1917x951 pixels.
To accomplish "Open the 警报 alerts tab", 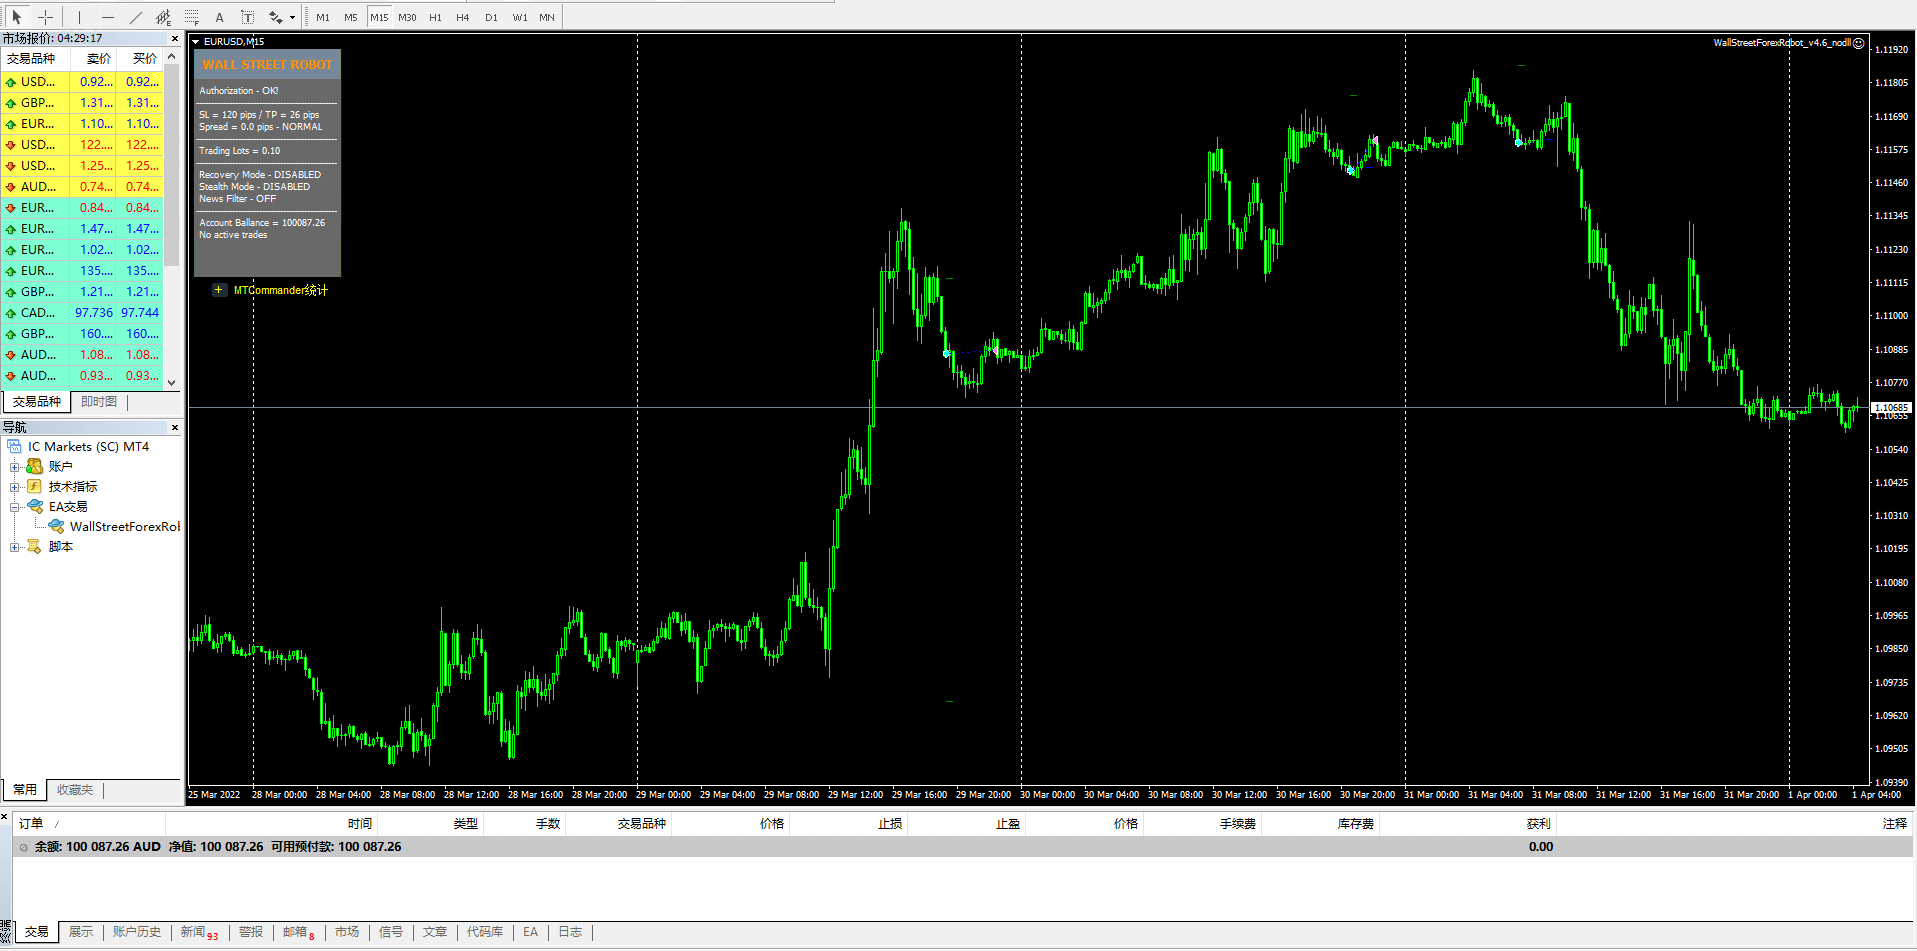I will (251, 932).
